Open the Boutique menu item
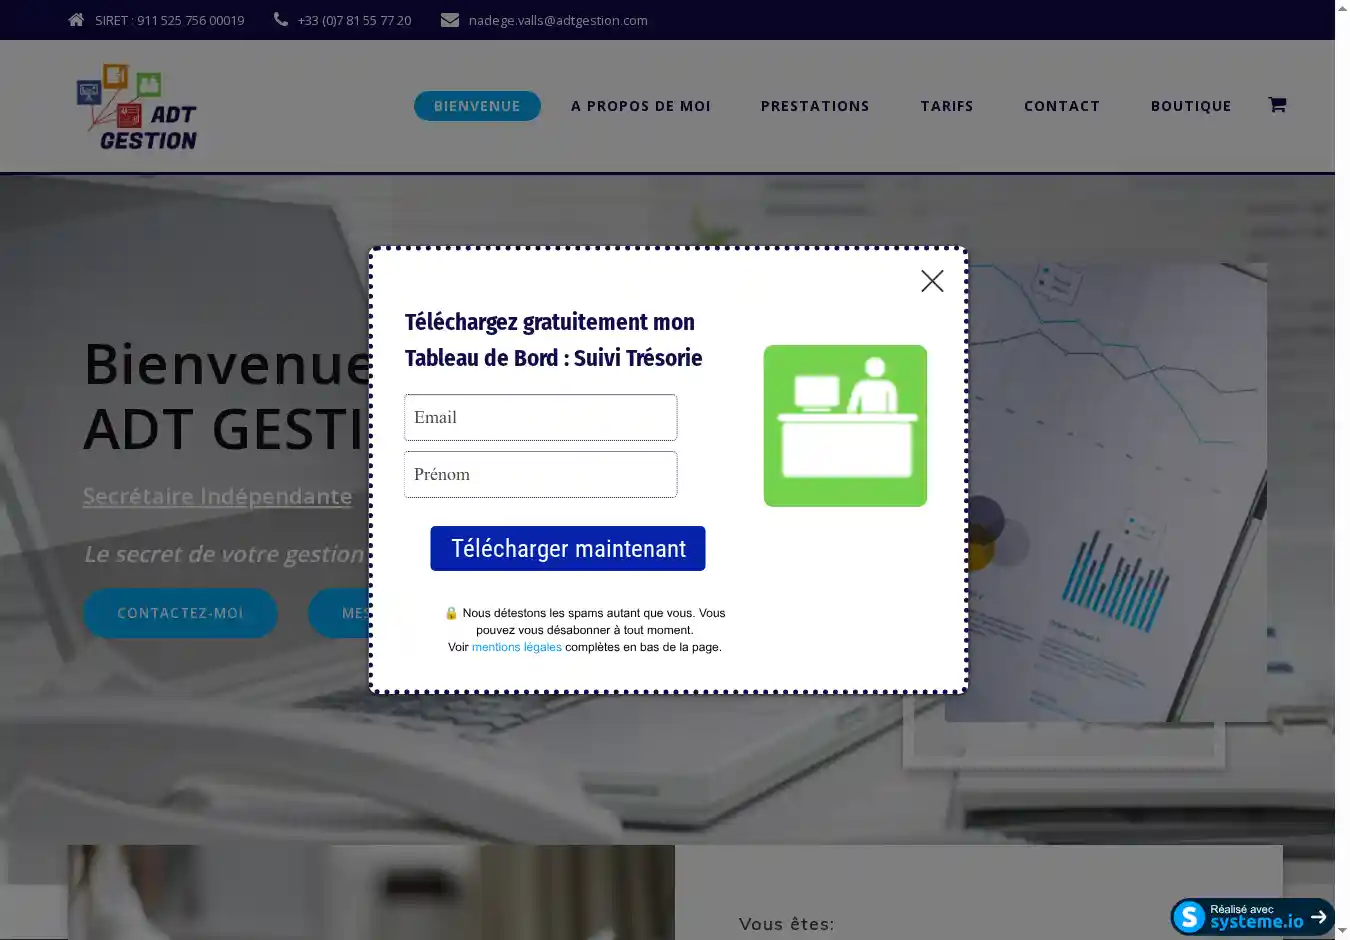 pyautogui.click(x=1190, y=106)
